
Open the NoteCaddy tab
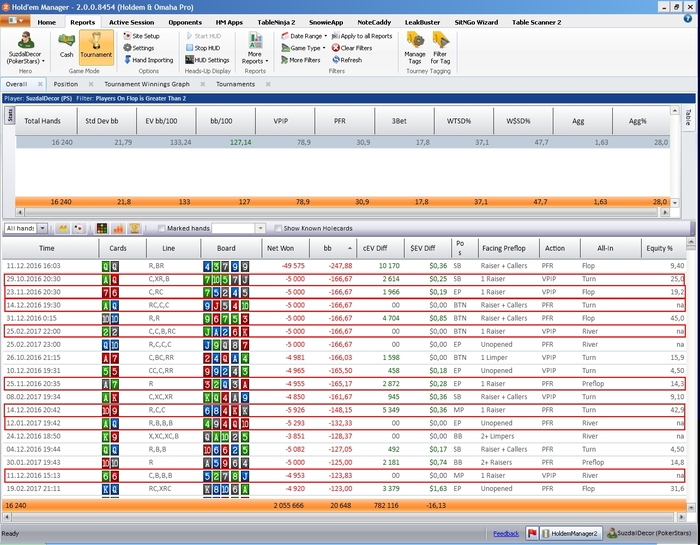point(374,22)
